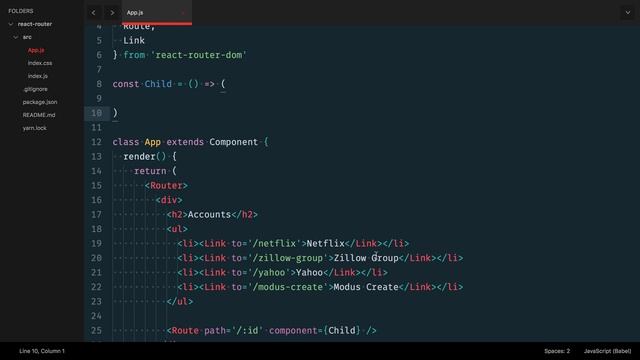Click line number 25 in the gutter

tap(96, 330)
